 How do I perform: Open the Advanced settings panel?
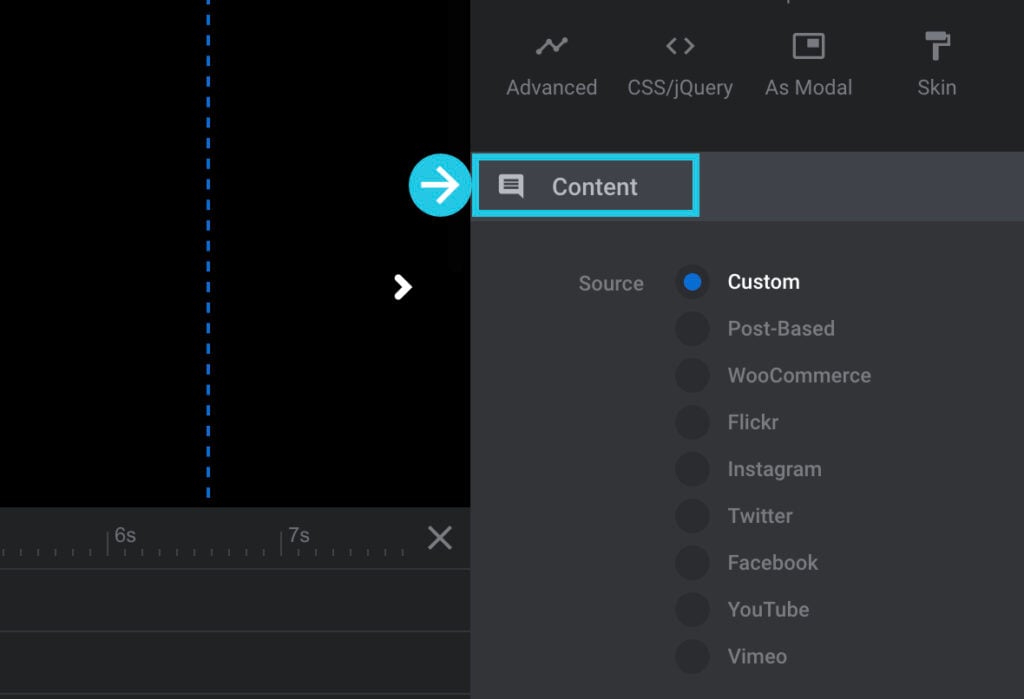click(550, 62)
